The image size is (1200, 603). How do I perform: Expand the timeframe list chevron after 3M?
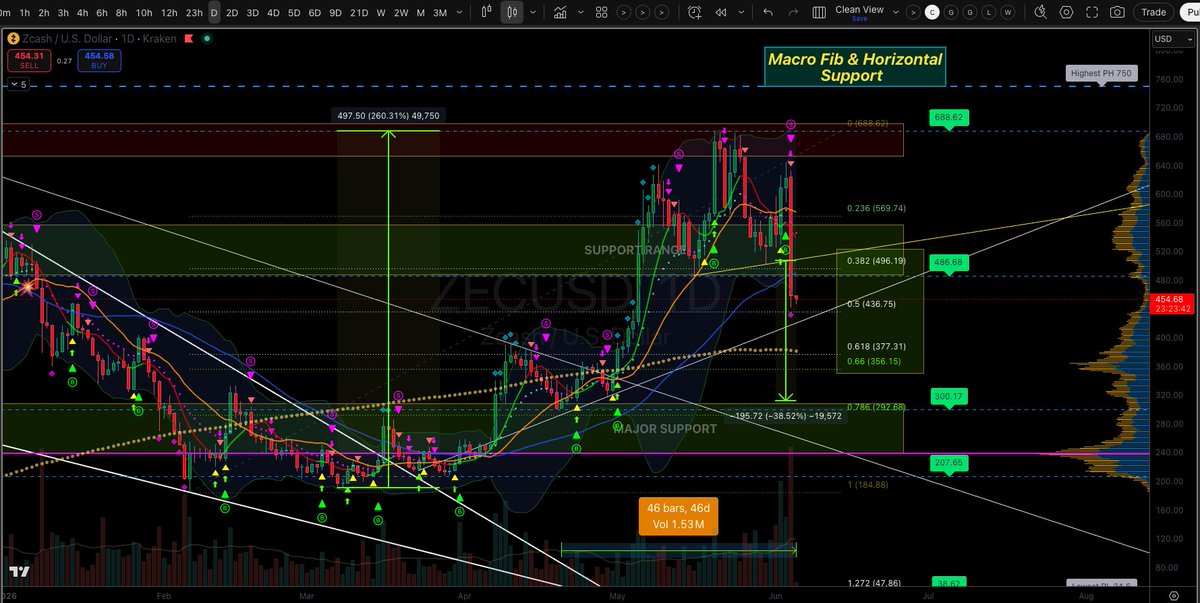pyautogui.click(x=460, y=12)
